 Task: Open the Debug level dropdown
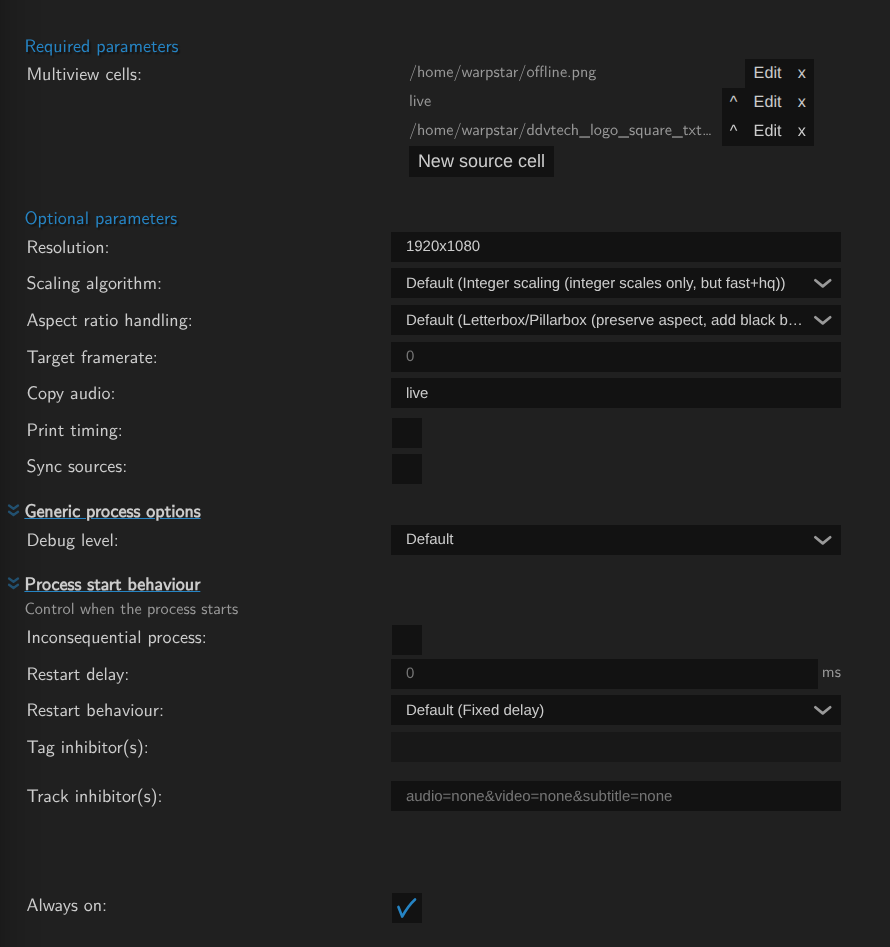615,540
